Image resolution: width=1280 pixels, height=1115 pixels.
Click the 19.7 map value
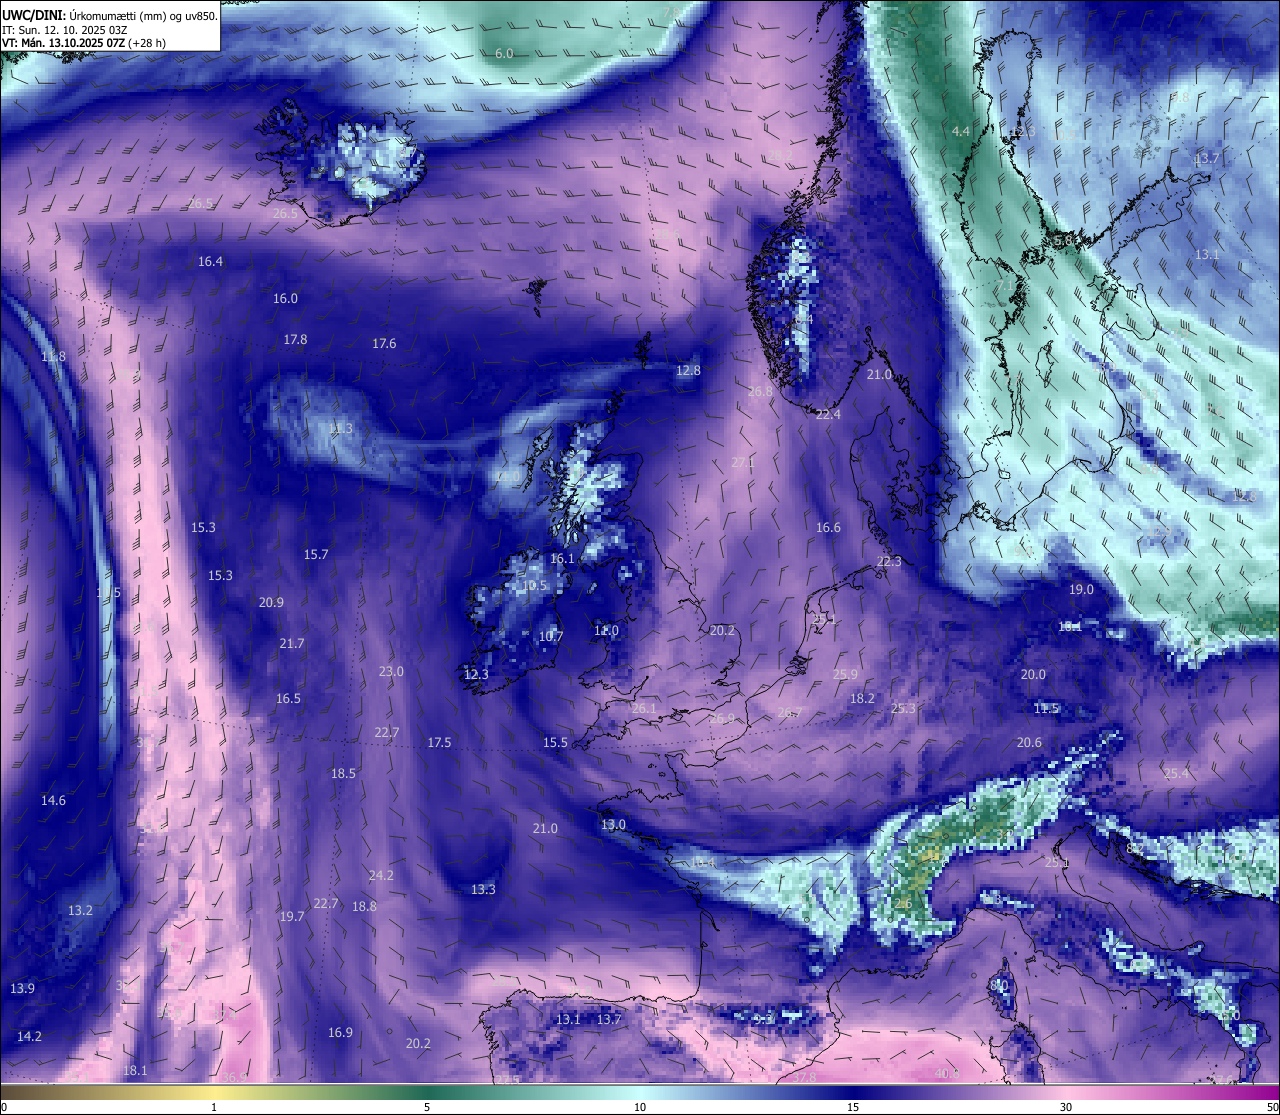pos(292,916)
